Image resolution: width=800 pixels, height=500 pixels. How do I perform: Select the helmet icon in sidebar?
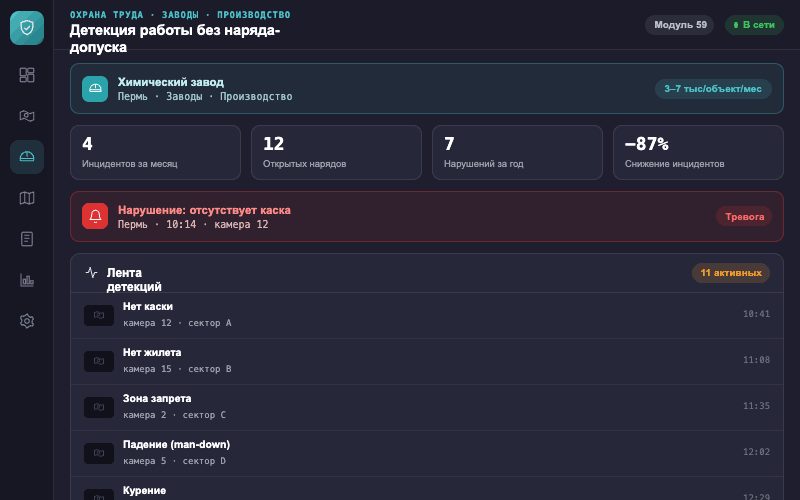(x=27, y=157)
